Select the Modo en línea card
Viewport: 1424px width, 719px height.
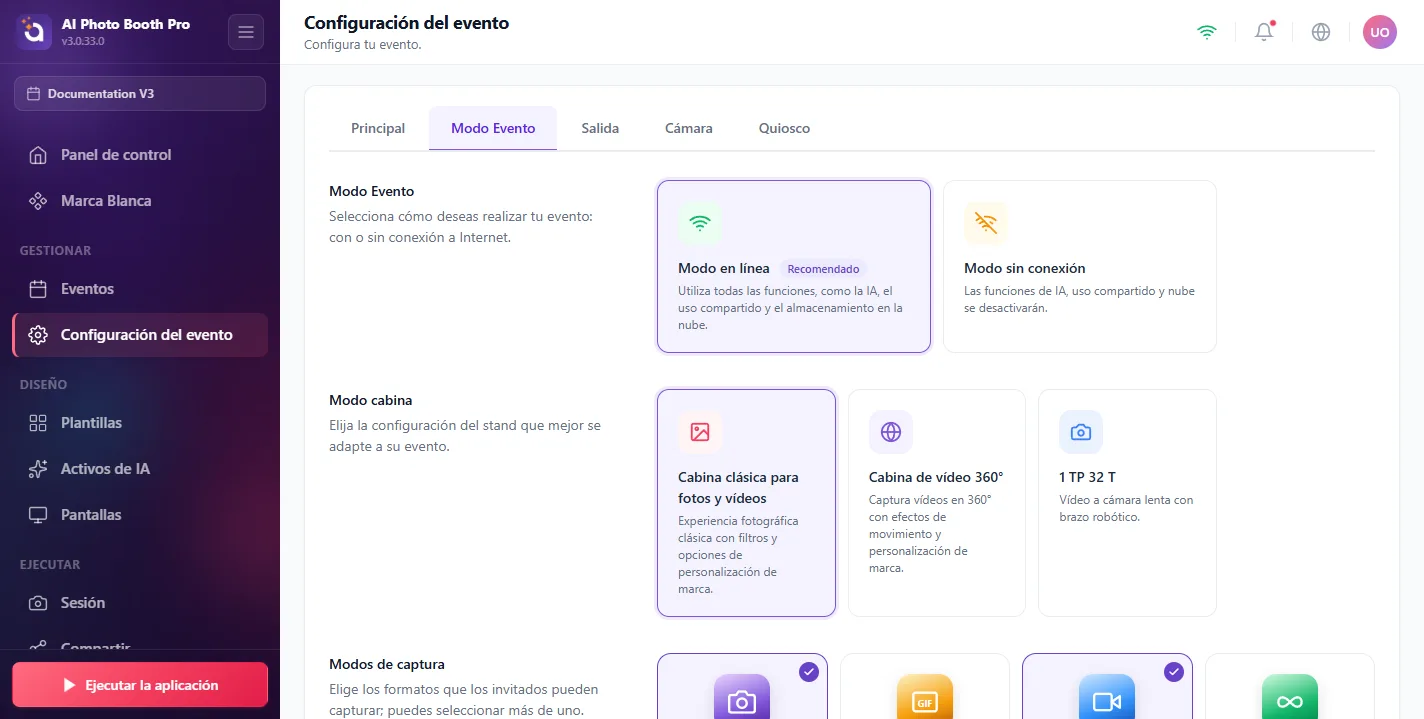[794, 266]
